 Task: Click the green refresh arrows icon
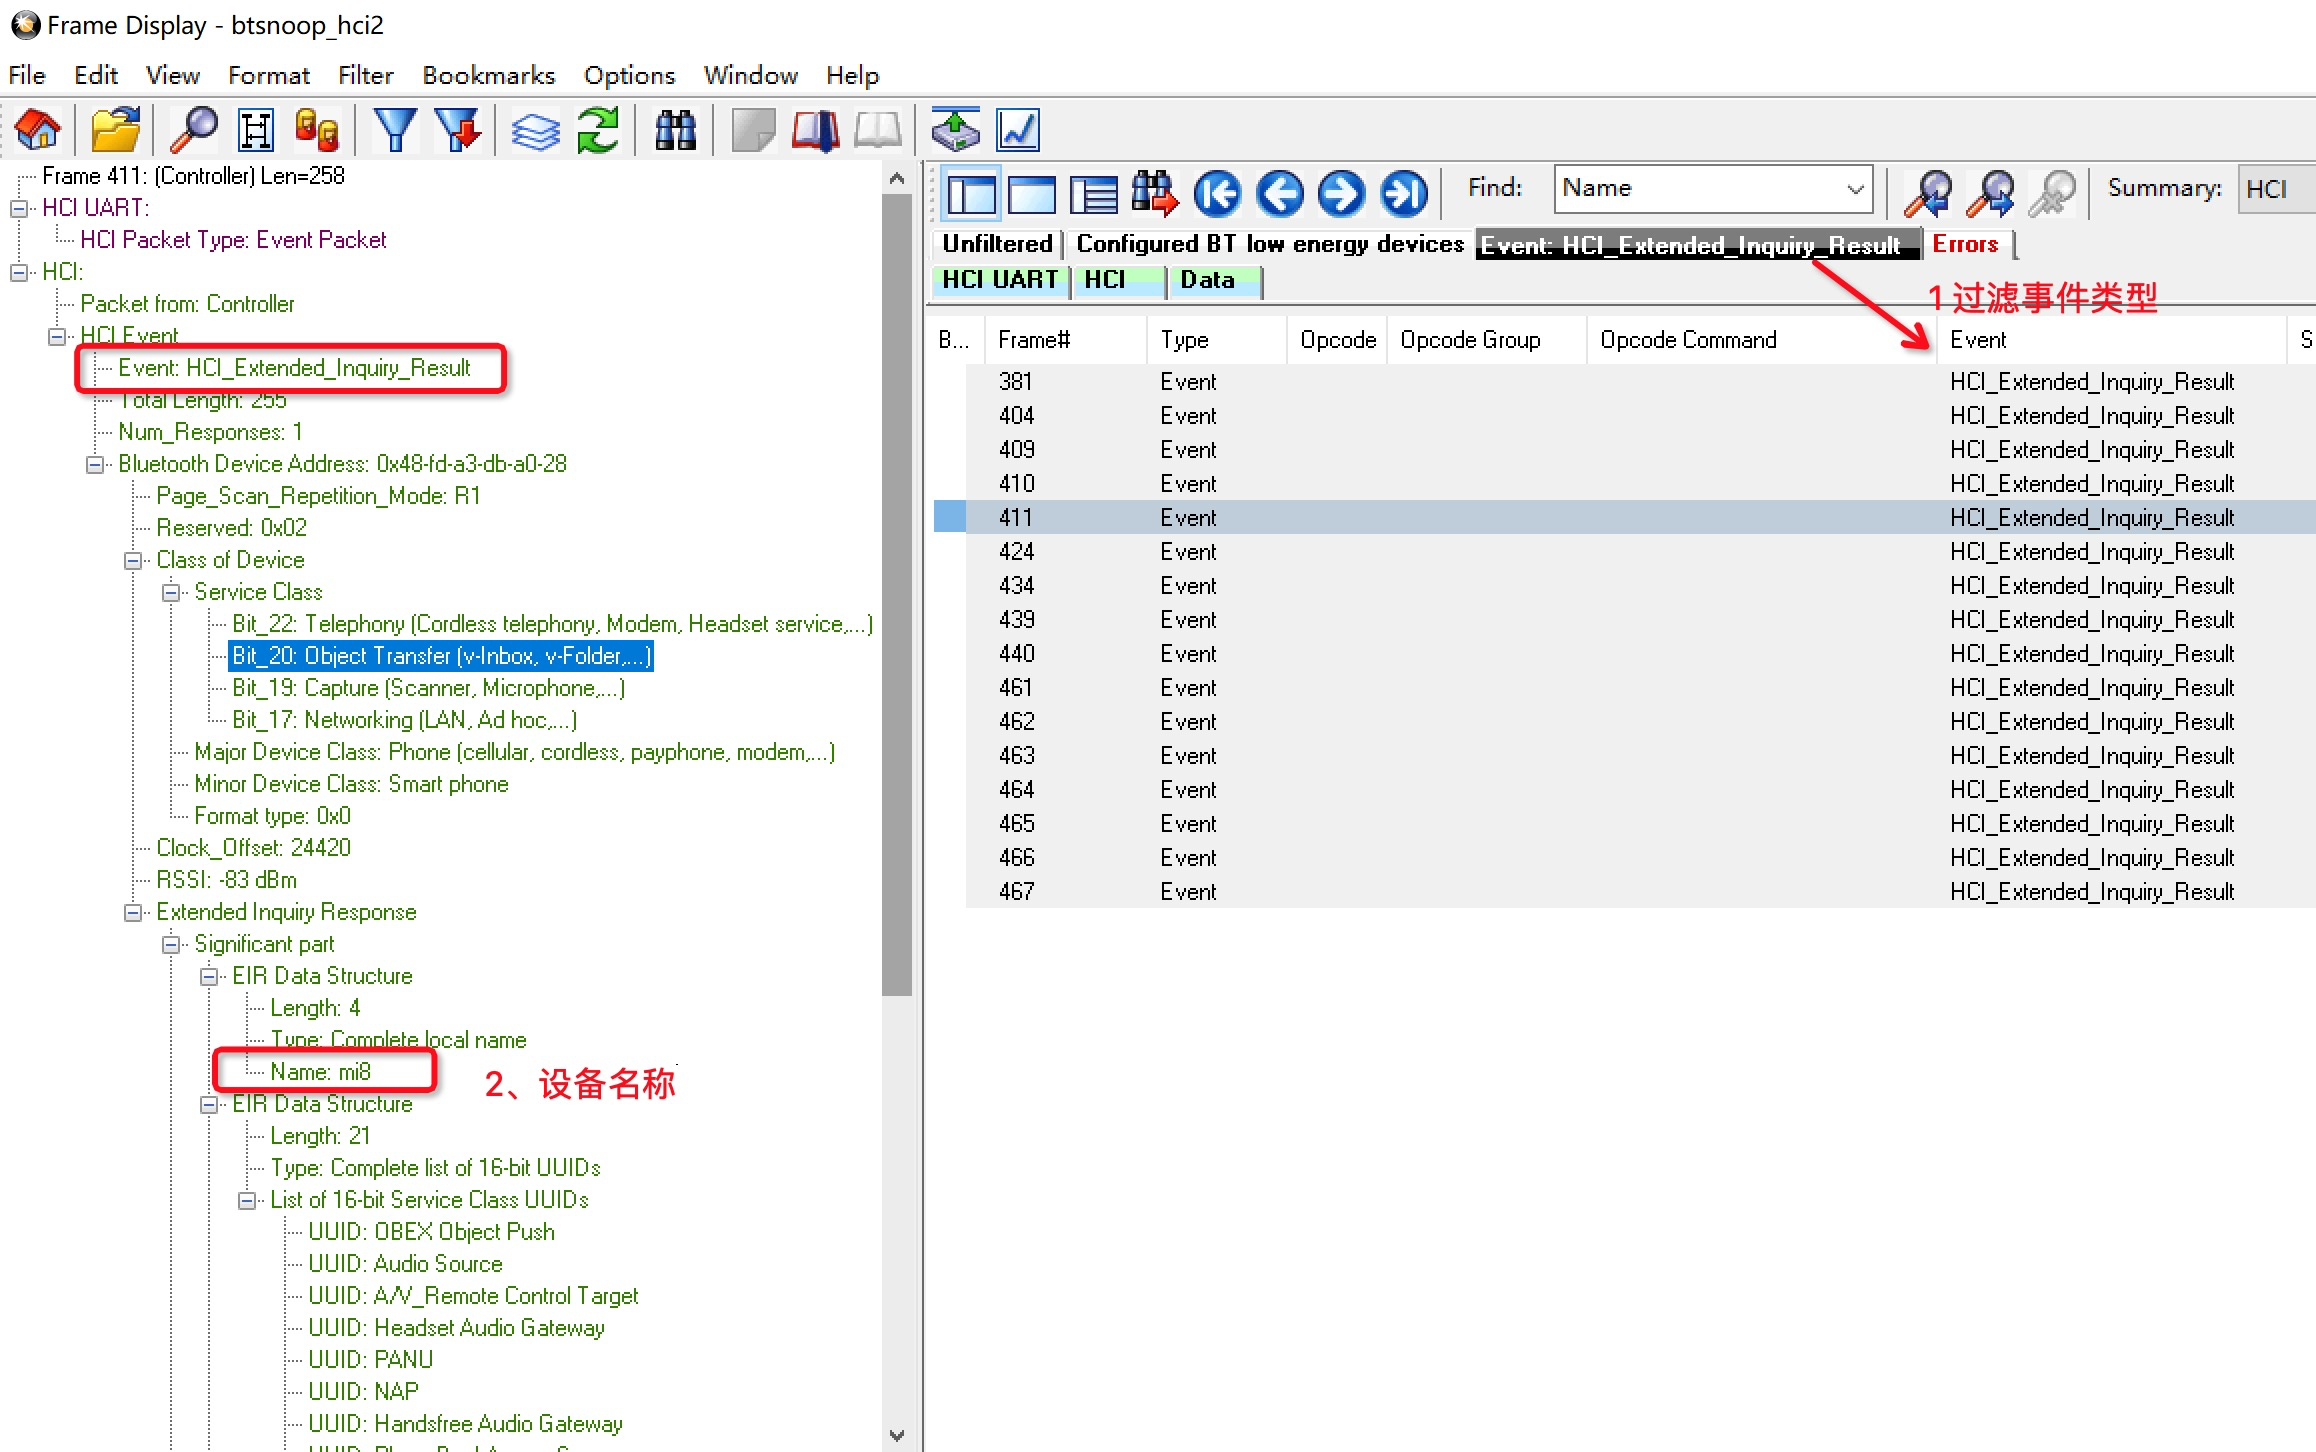[x=598, y=130]
